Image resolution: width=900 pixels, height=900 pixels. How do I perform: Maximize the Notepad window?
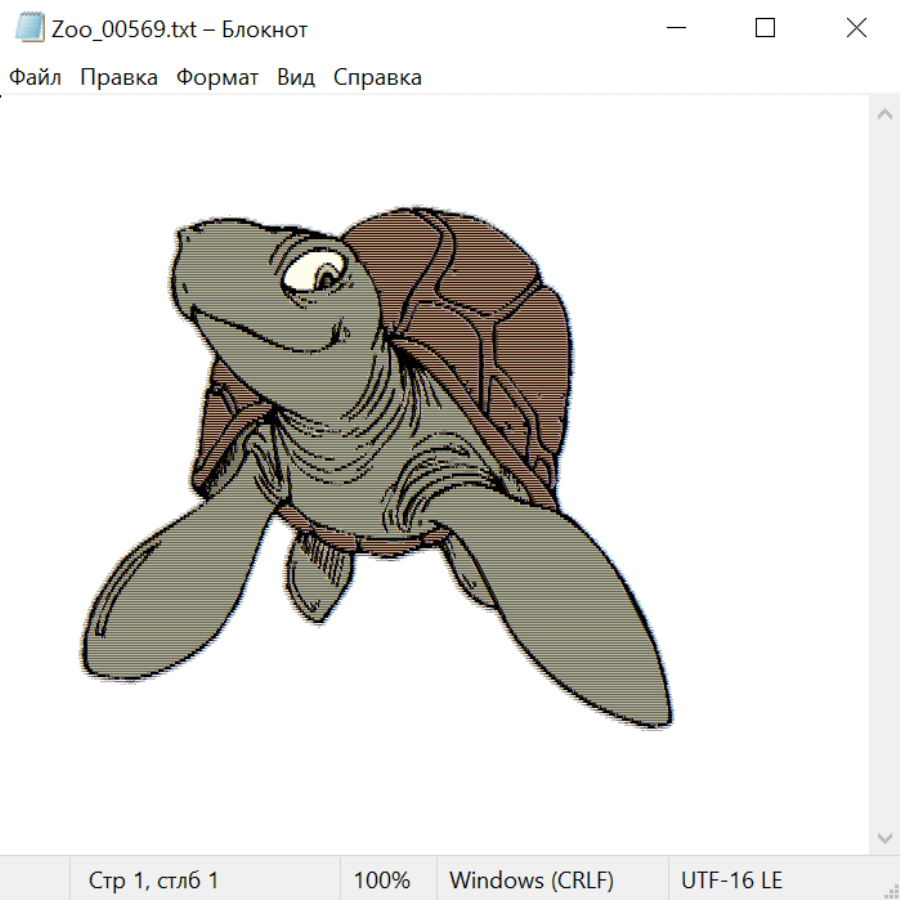[x=765, y=28]
